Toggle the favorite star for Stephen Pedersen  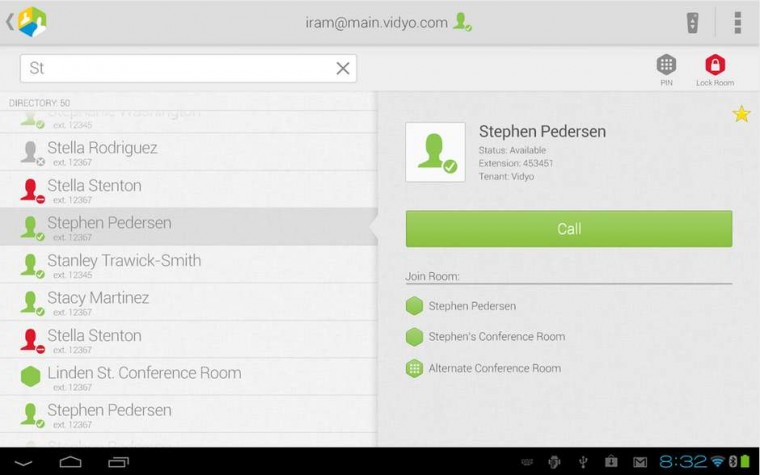pyautogui.click(x=741, y=114)
